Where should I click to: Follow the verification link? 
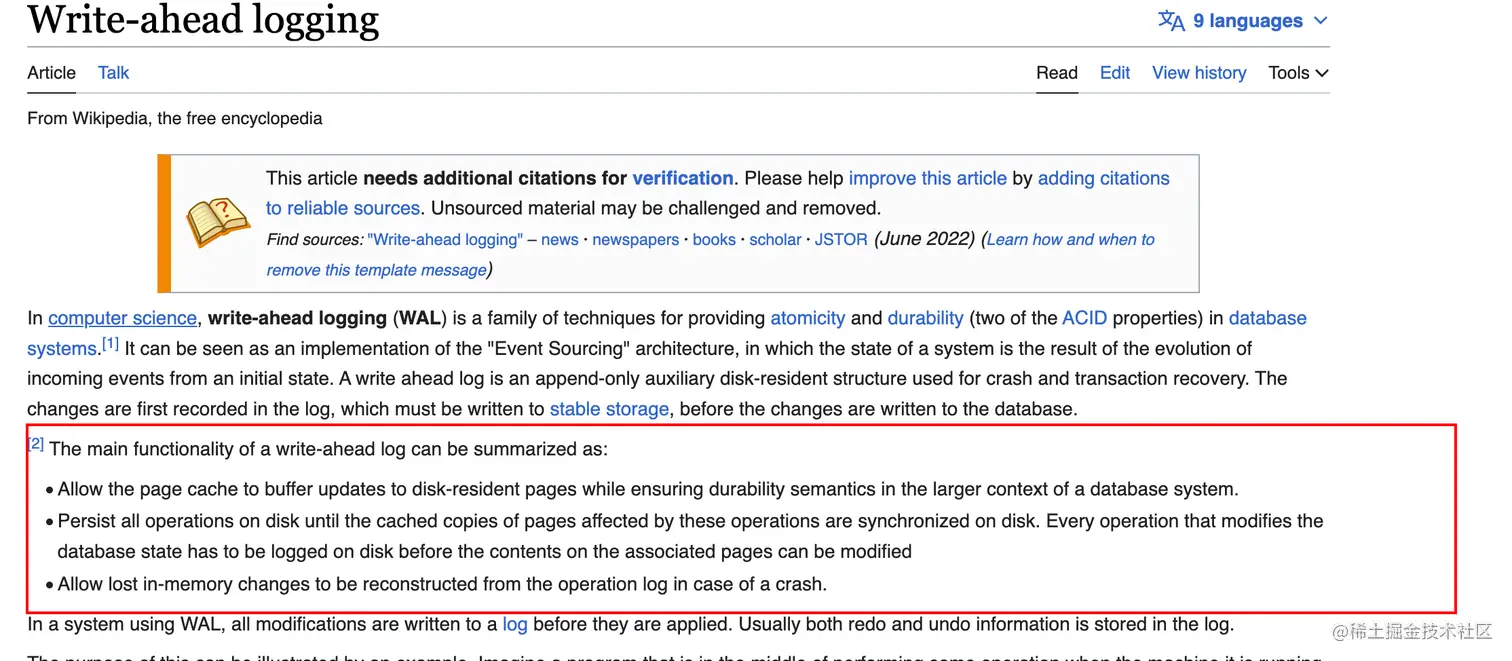683,178
